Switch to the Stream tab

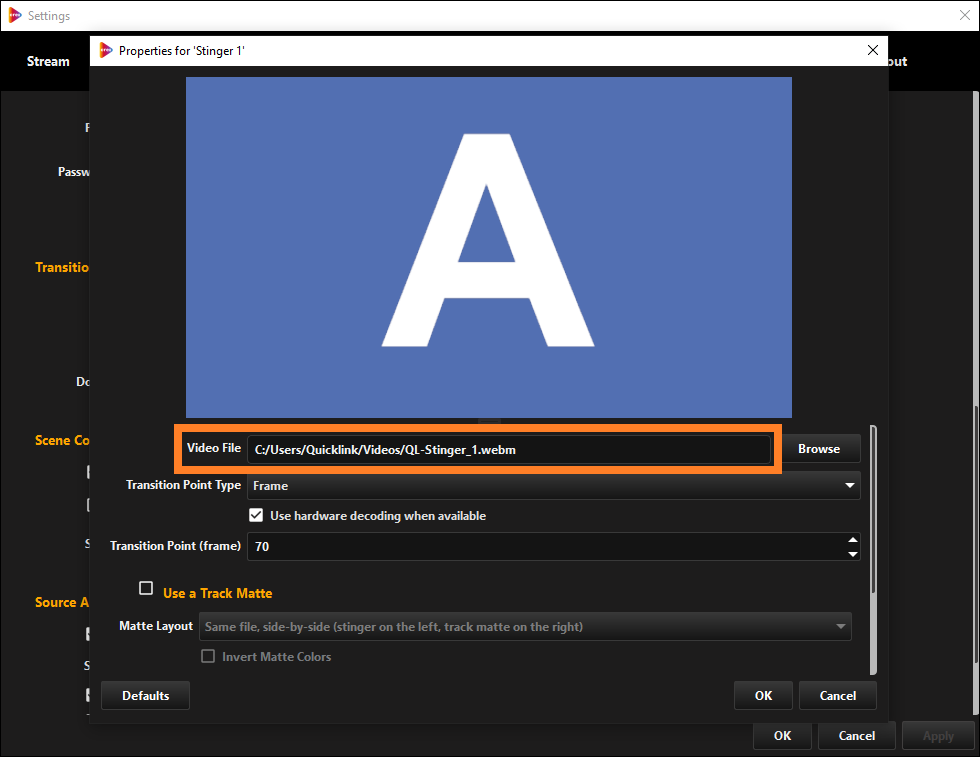pos(48,62)
